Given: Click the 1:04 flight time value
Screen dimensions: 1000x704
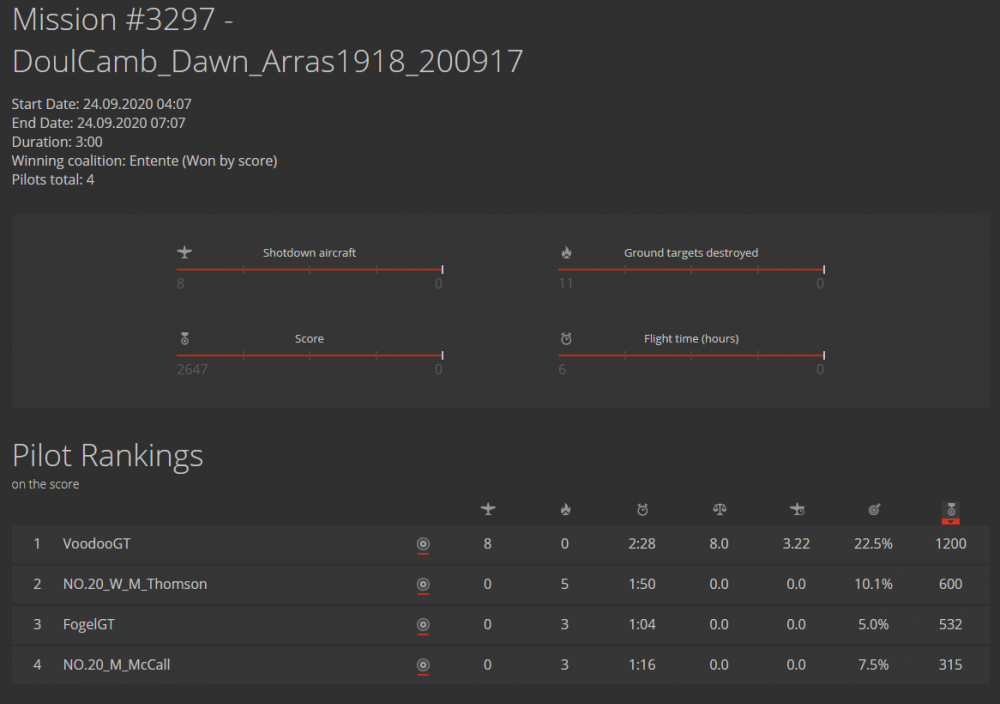Looking at the screenshot, I should click(642, 624).
